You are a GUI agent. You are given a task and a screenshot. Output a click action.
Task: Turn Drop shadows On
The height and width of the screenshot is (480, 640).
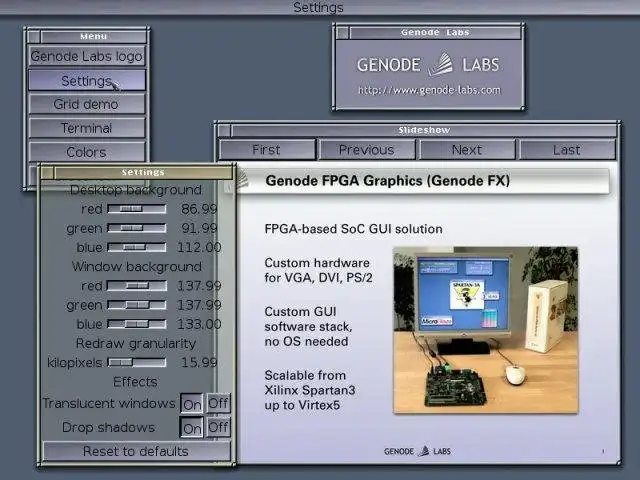(191, 427)
